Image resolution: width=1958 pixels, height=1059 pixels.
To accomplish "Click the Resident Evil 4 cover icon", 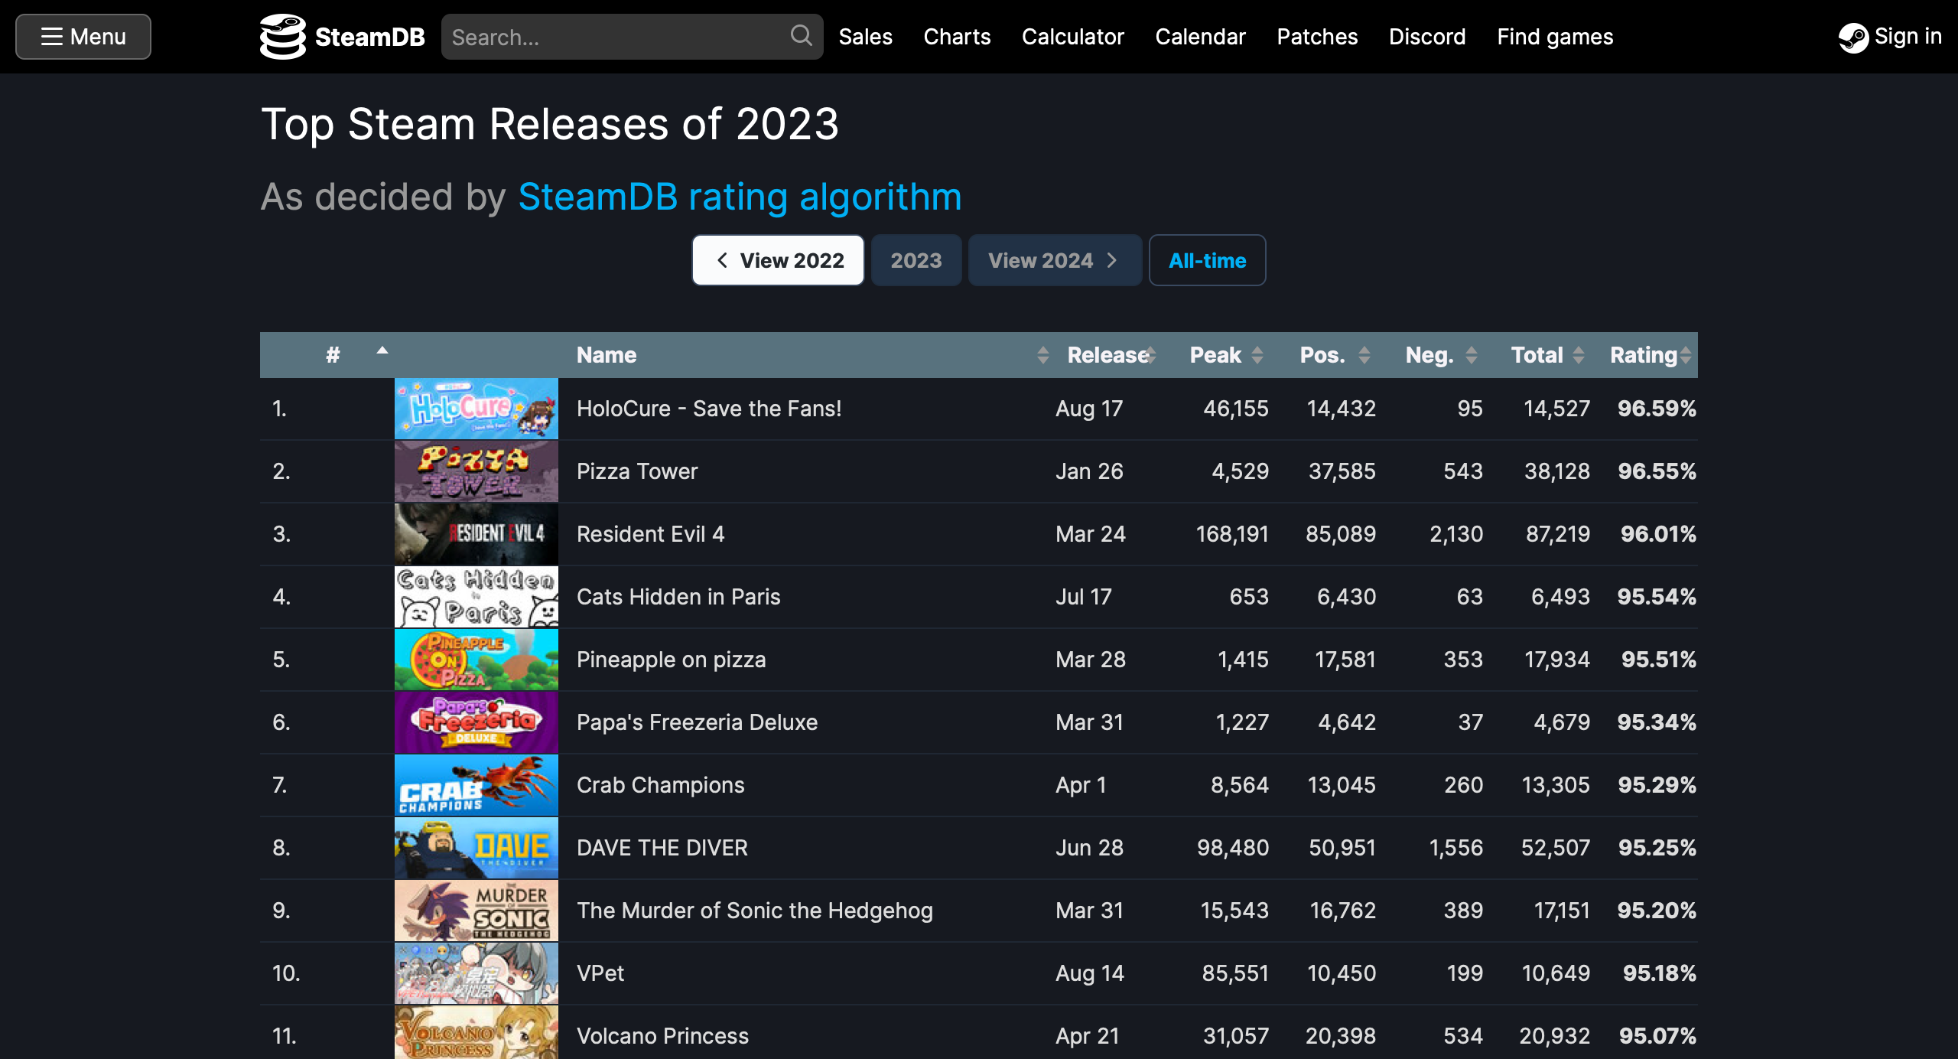I will 476,534.
